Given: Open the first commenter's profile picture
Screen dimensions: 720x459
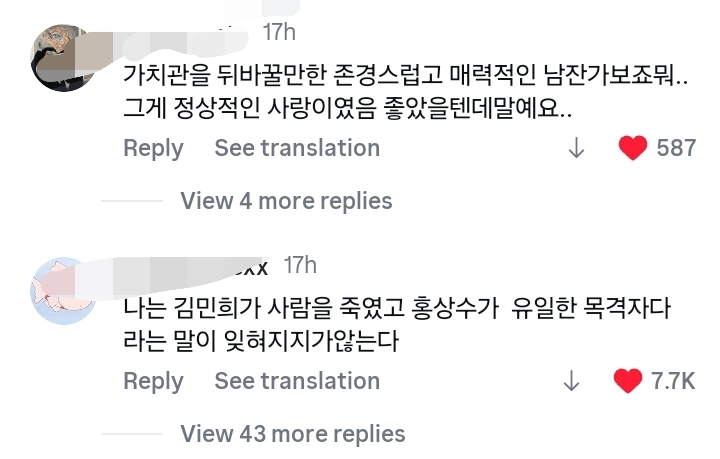Looking at the screenshot, I should click(68, 57).
